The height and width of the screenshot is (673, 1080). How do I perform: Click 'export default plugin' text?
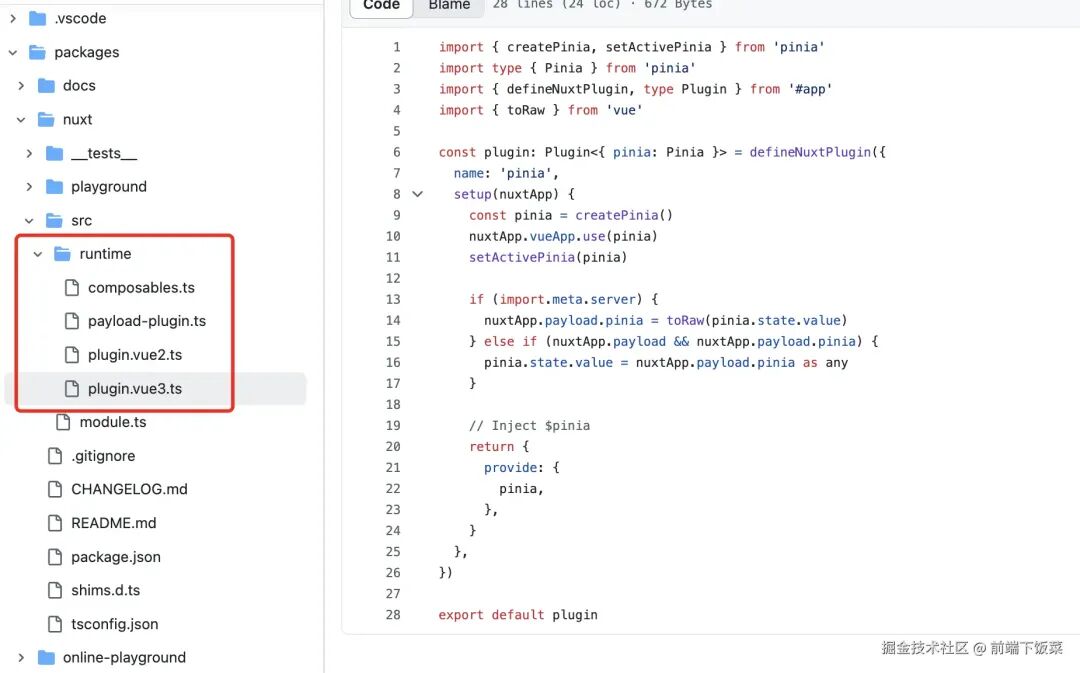[x=518, y=614]
